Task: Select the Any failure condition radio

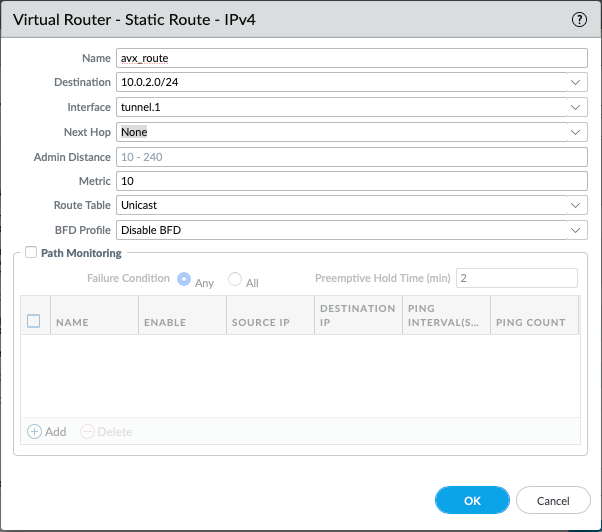Action: tap(184, 279)
